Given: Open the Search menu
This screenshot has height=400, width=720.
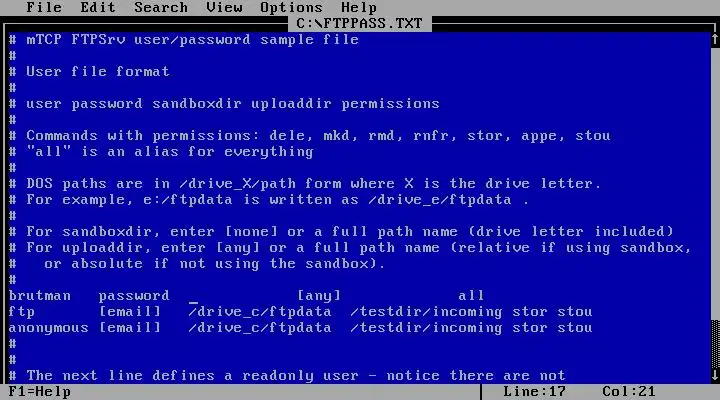Looking at the screenshot, I should [x=161, y=7].
